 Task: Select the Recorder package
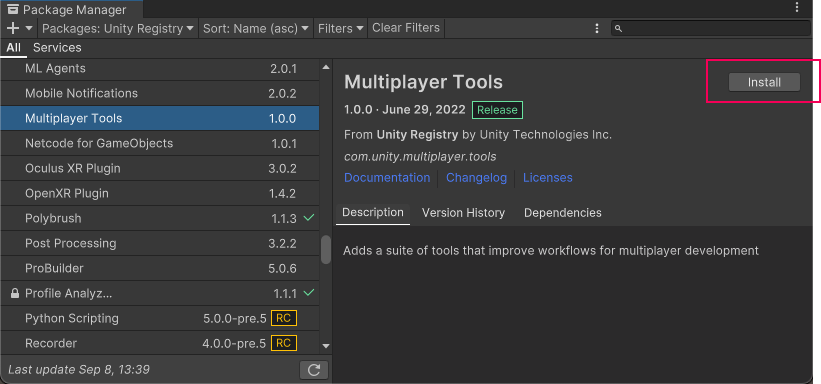click(x=160, y=343)
